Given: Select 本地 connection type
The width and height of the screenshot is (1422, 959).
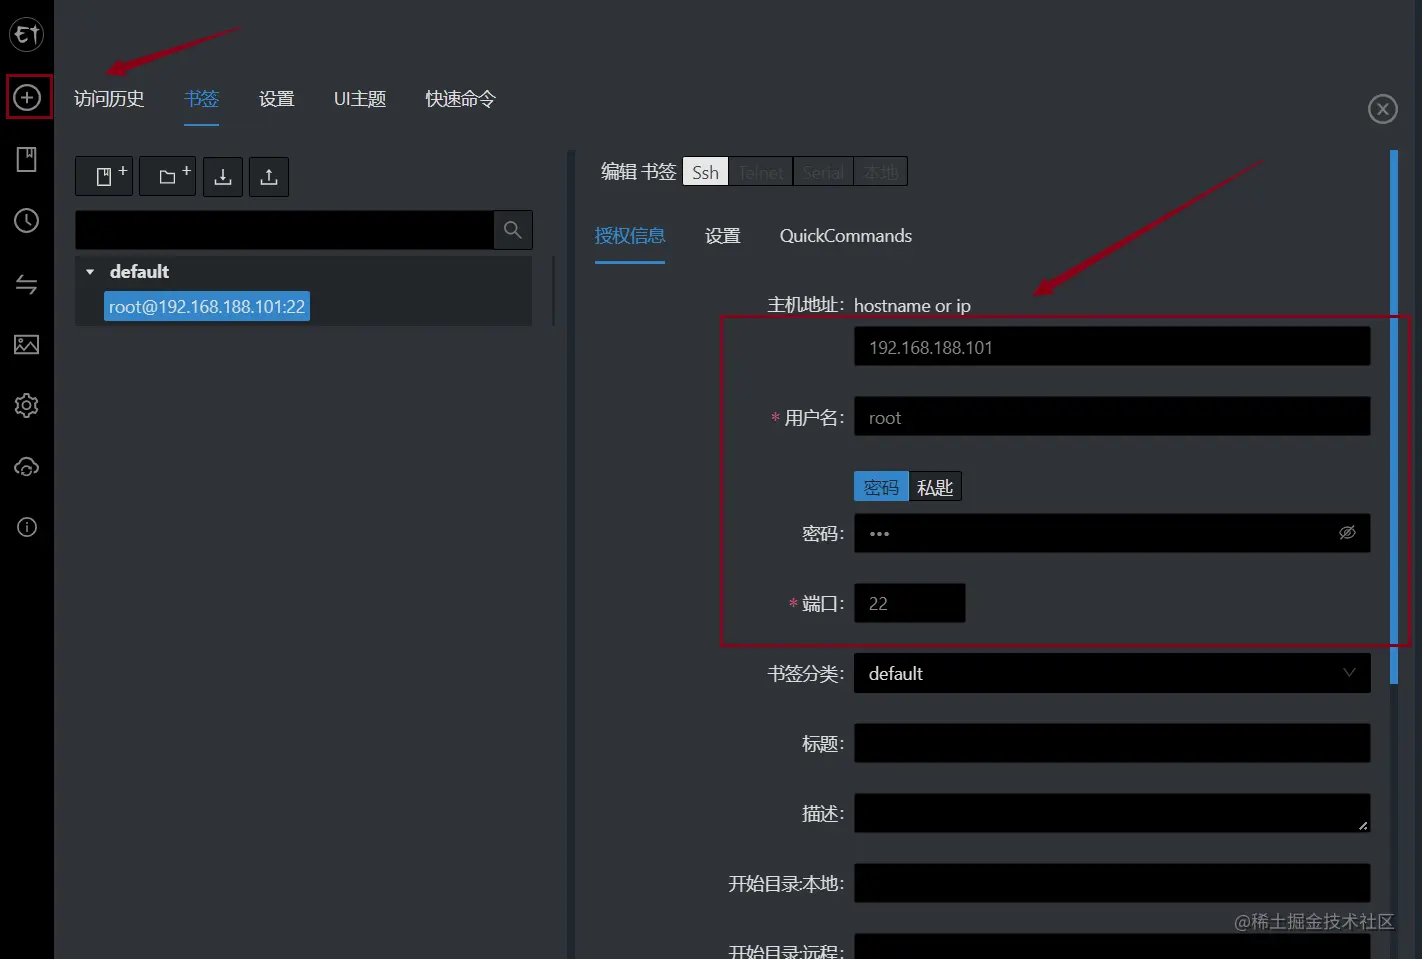Looking at the screenshot, I should pyautogui.click(x=881, y=172).
